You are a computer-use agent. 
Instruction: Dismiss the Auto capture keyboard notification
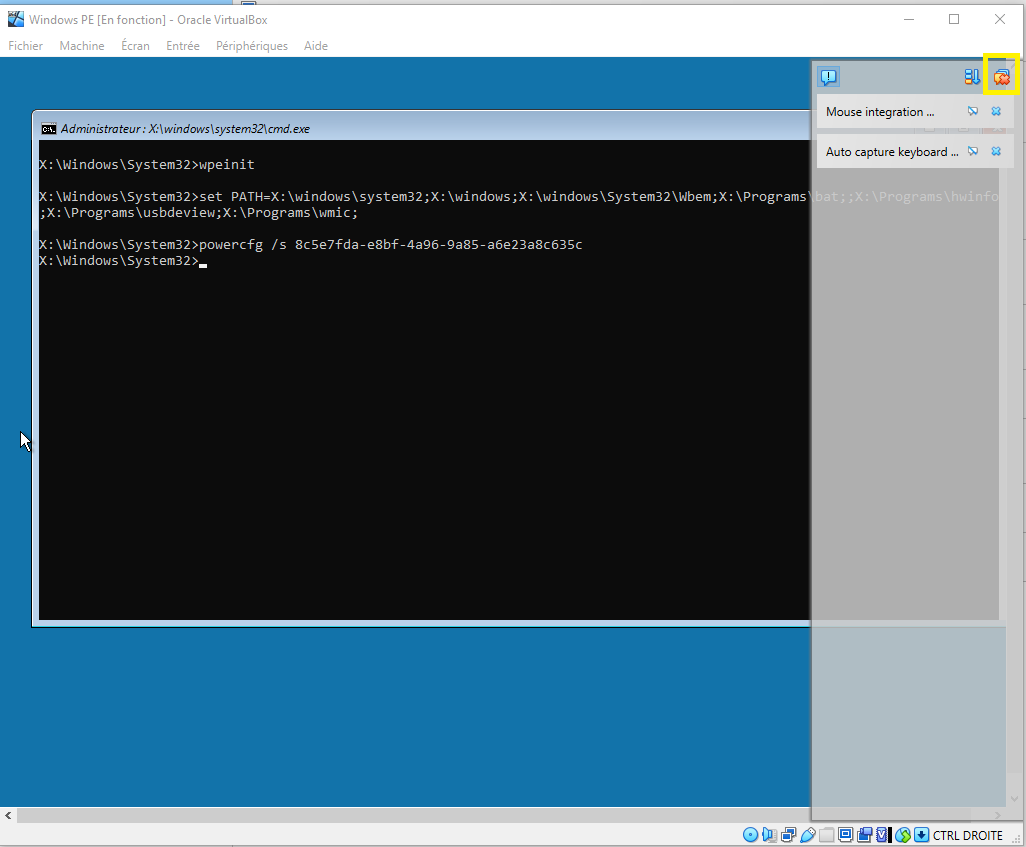(996, 152)
